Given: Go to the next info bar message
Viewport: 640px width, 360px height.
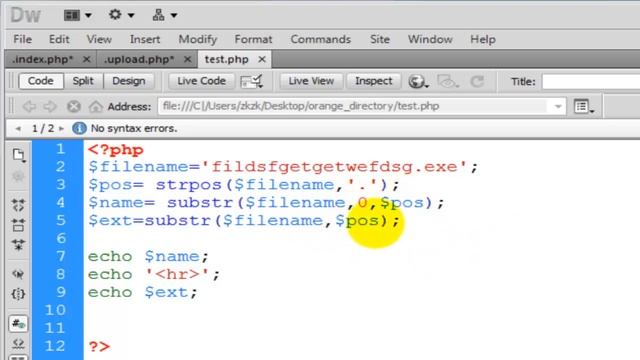Looking at the screenshot, I should [61, 129].
